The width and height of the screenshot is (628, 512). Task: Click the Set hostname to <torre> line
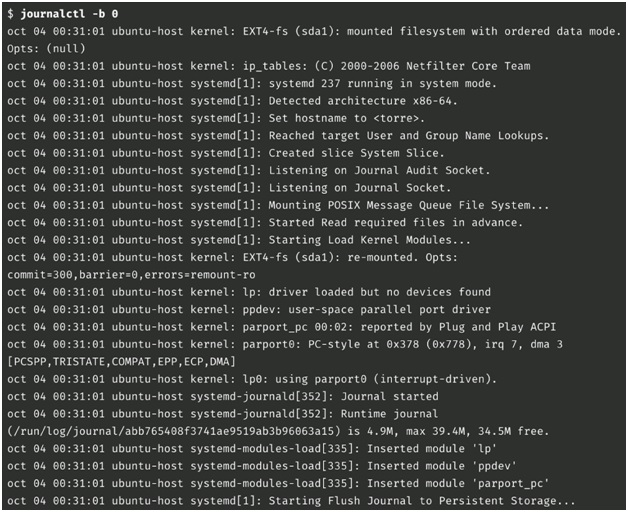(216, 118)
